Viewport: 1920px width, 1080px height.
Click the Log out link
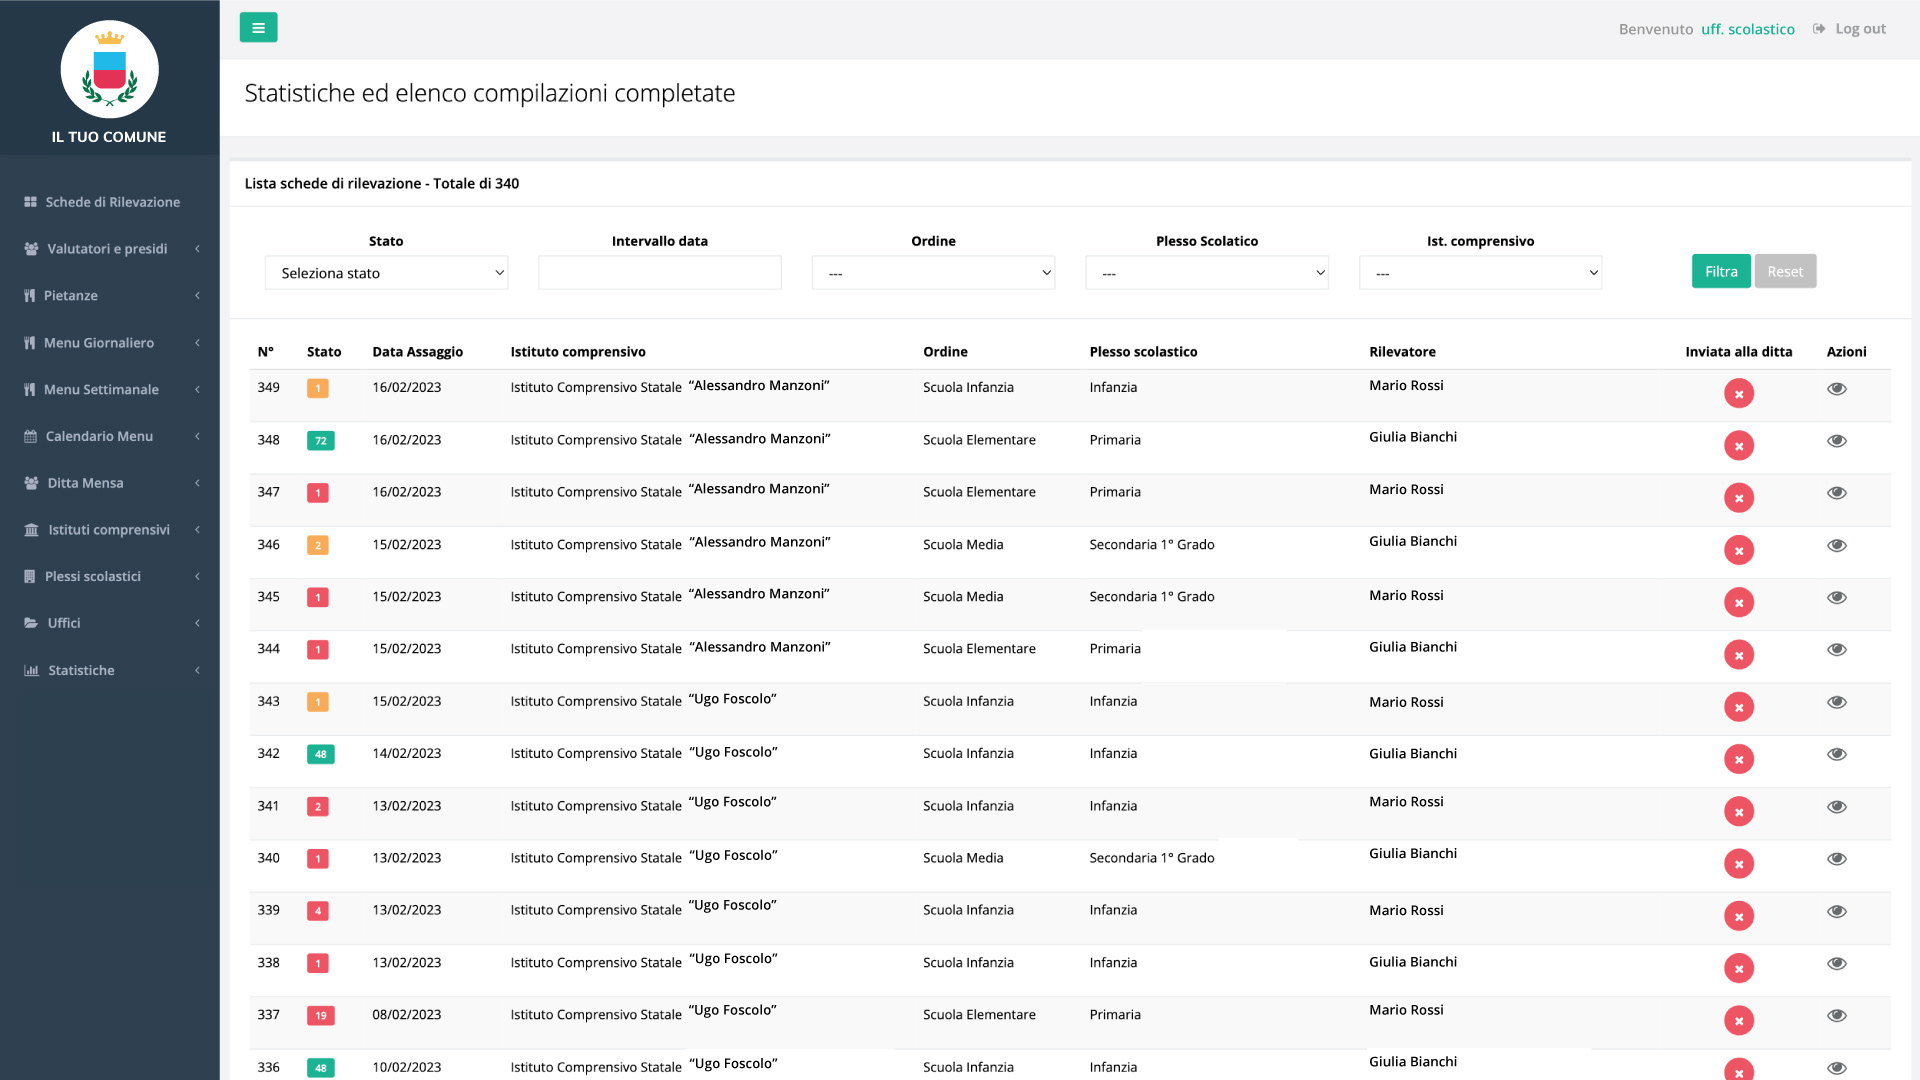1850,29
